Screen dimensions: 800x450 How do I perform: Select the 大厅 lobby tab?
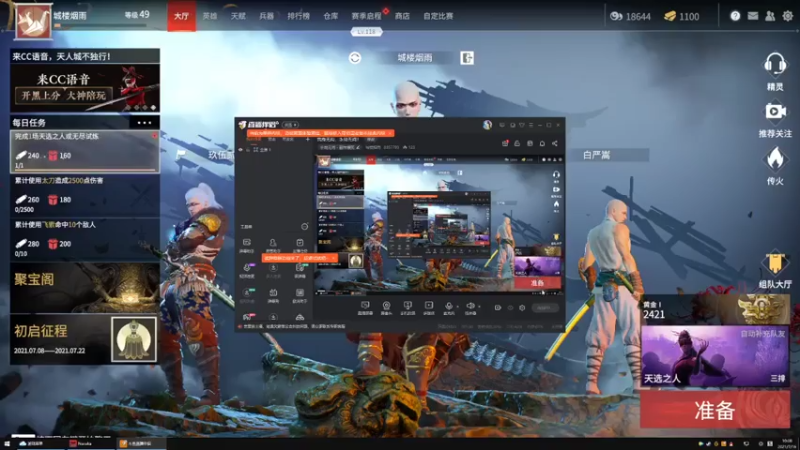[x=182, y=16]
